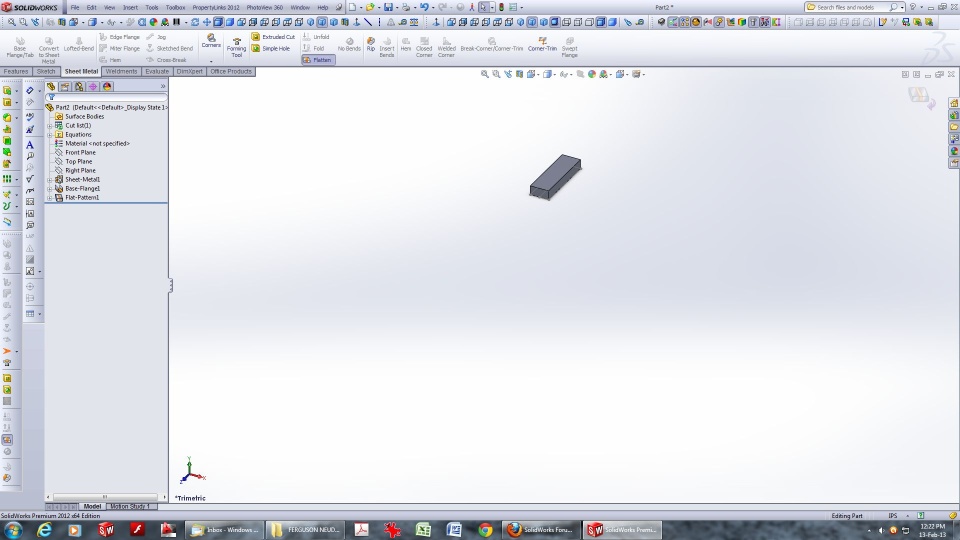Open the Help question-mark dropdown
This screenshot has width=960, height=540.
(x=922, y=7)
